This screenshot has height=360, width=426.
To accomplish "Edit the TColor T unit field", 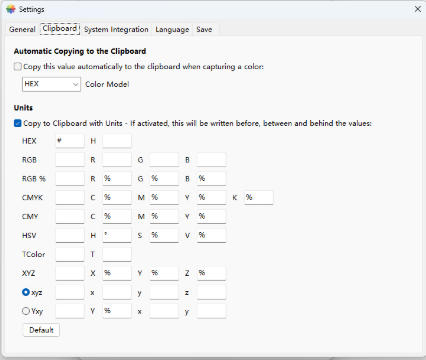I will tap(117, 254).
